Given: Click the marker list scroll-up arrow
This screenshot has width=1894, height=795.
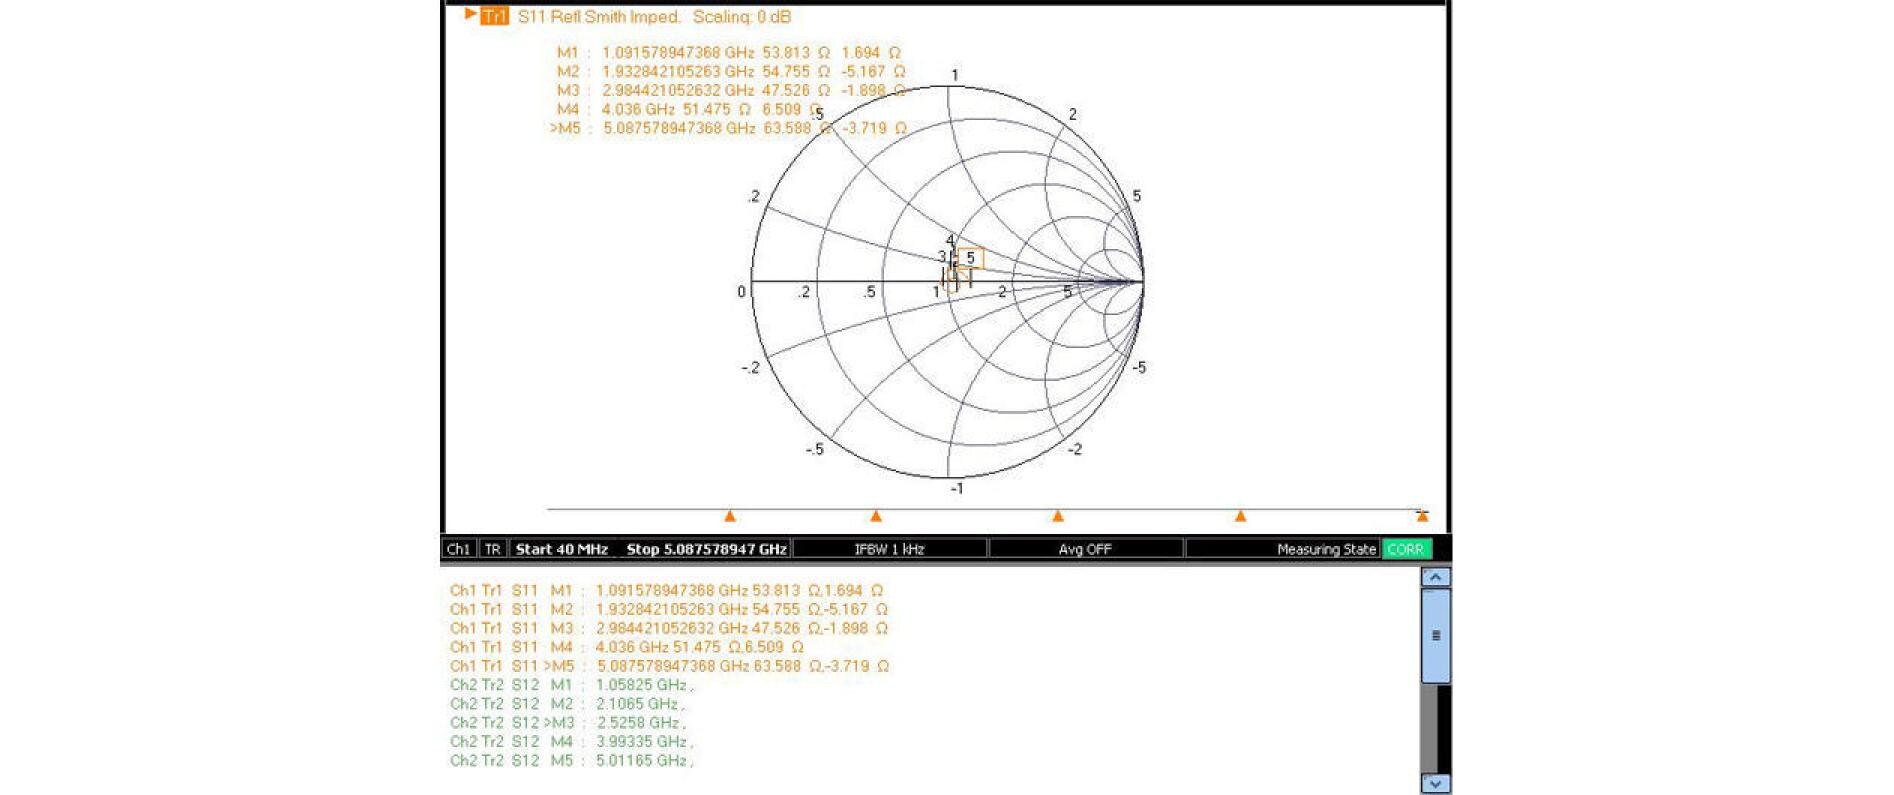Looking at the screenshot, I should tap(1436, 577).
